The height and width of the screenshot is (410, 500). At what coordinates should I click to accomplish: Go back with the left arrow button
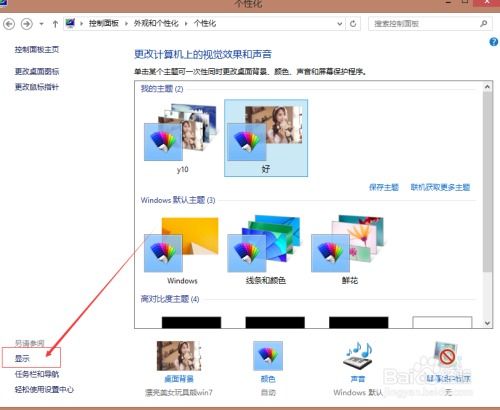coord(9,24)
